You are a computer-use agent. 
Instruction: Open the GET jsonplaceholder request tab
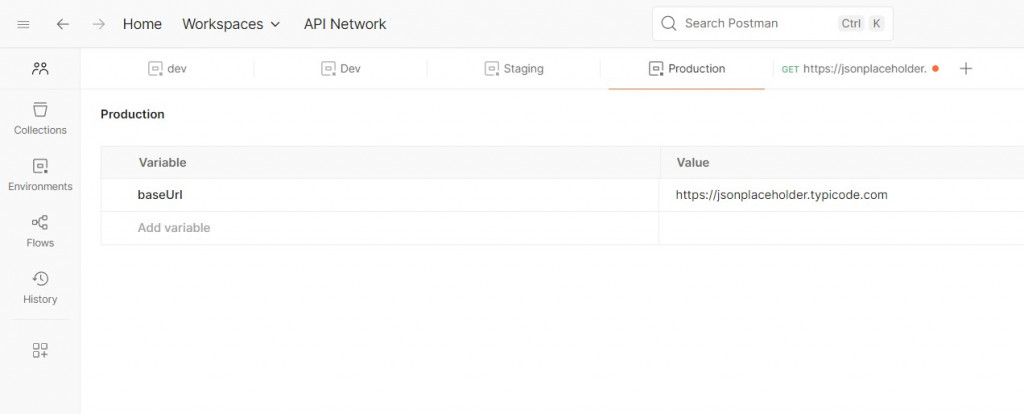[x=859, y=69]
